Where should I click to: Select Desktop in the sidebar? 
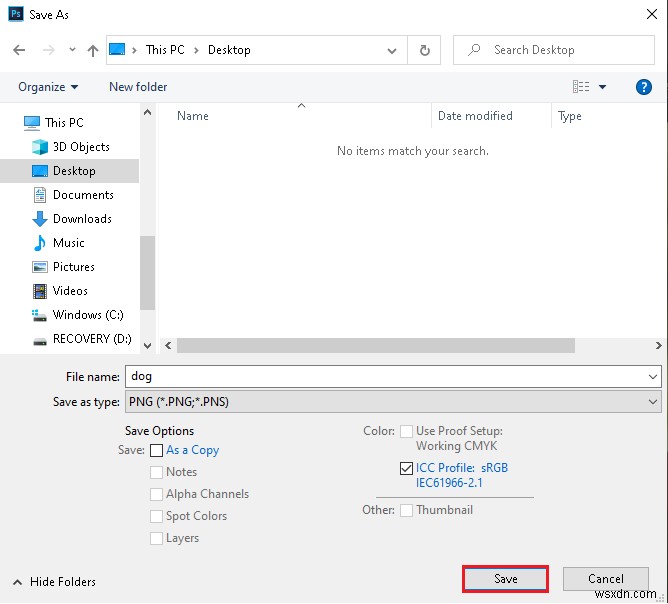pos(69,171)
